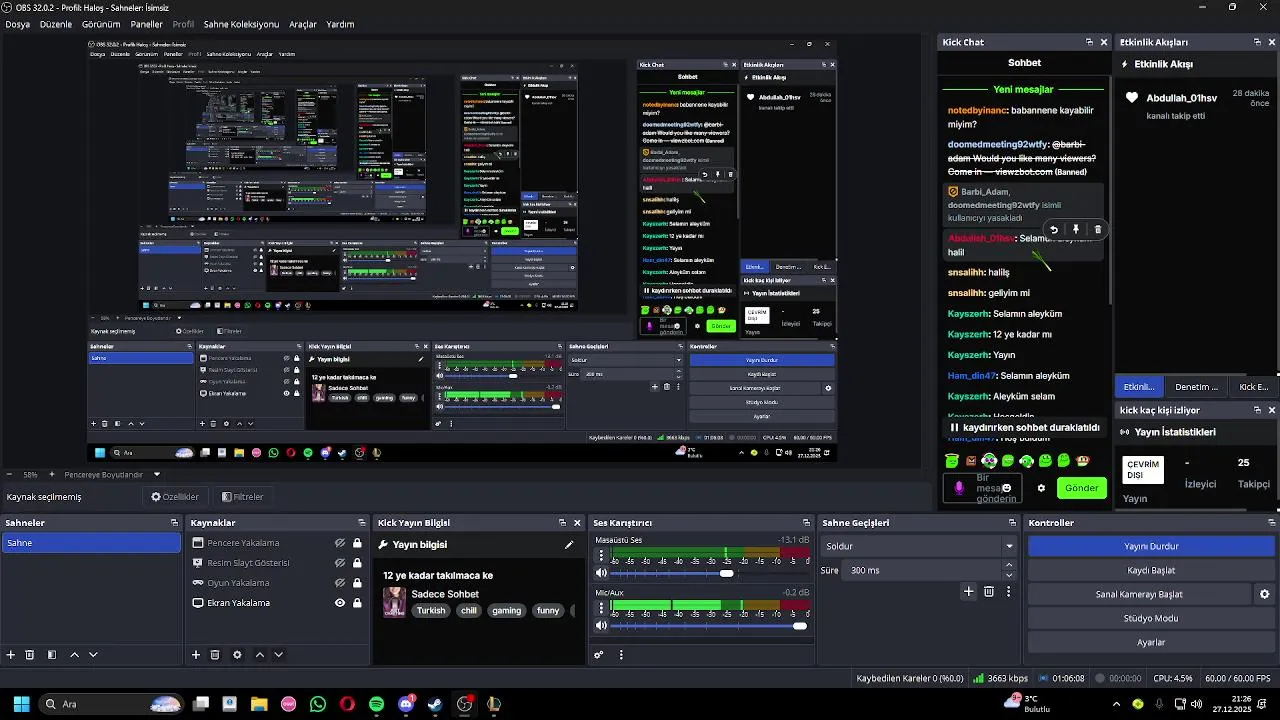Adjust the Masaüstü Ses volume slider
1280x720 pixels.
click(x=726, y=573)
